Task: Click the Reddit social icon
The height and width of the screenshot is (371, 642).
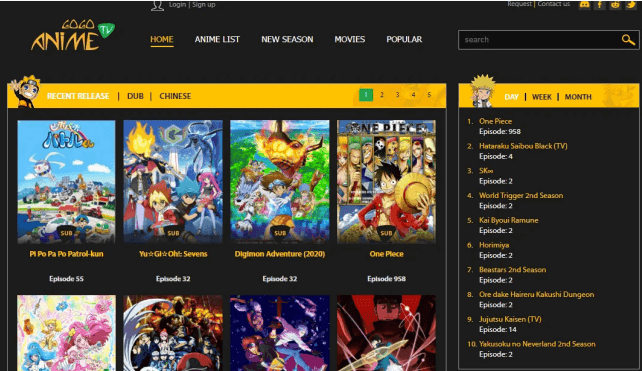Action: click(x=615, y=5)
